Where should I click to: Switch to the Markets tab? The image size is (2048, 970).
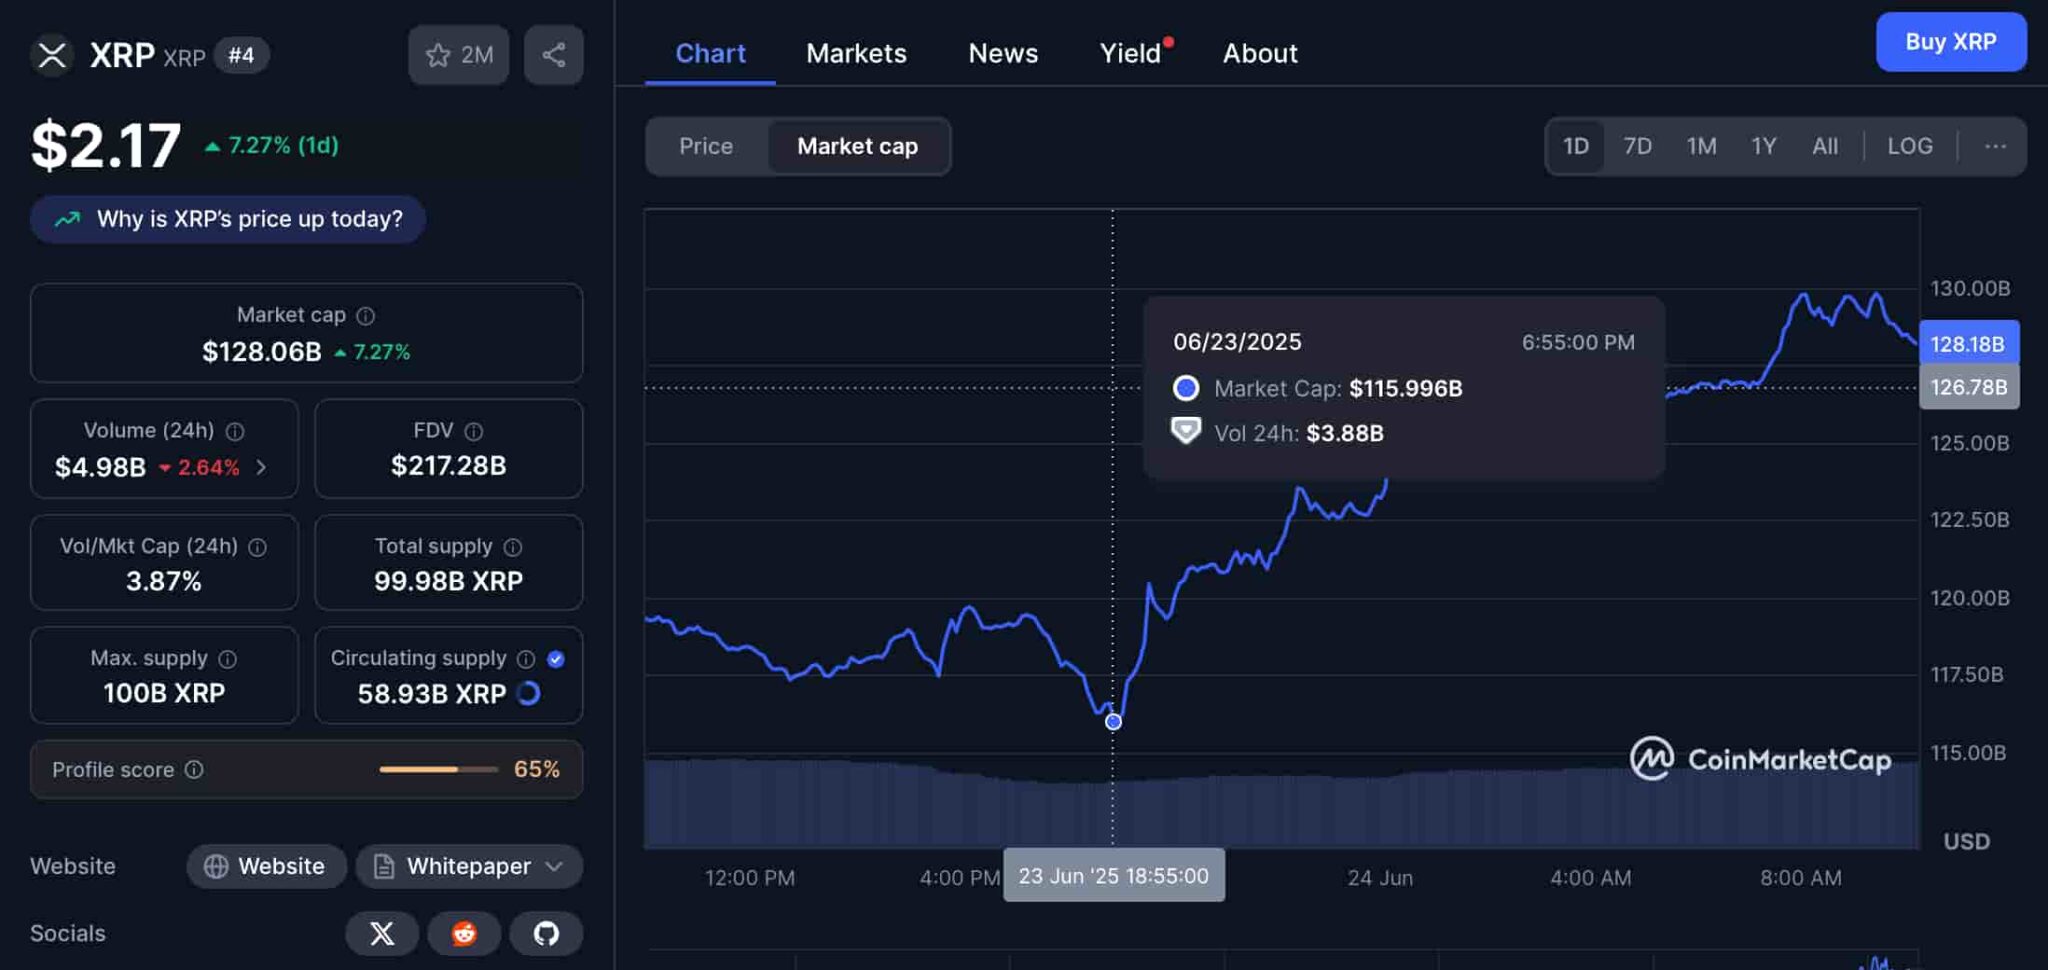tap(856, 53)
